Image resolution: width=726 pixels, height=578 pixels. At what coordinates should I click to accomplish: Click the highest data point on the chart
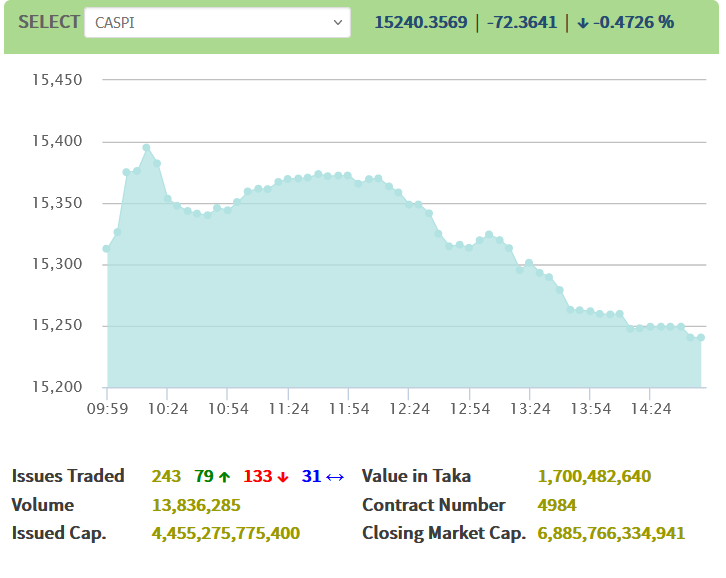[146, 148]
